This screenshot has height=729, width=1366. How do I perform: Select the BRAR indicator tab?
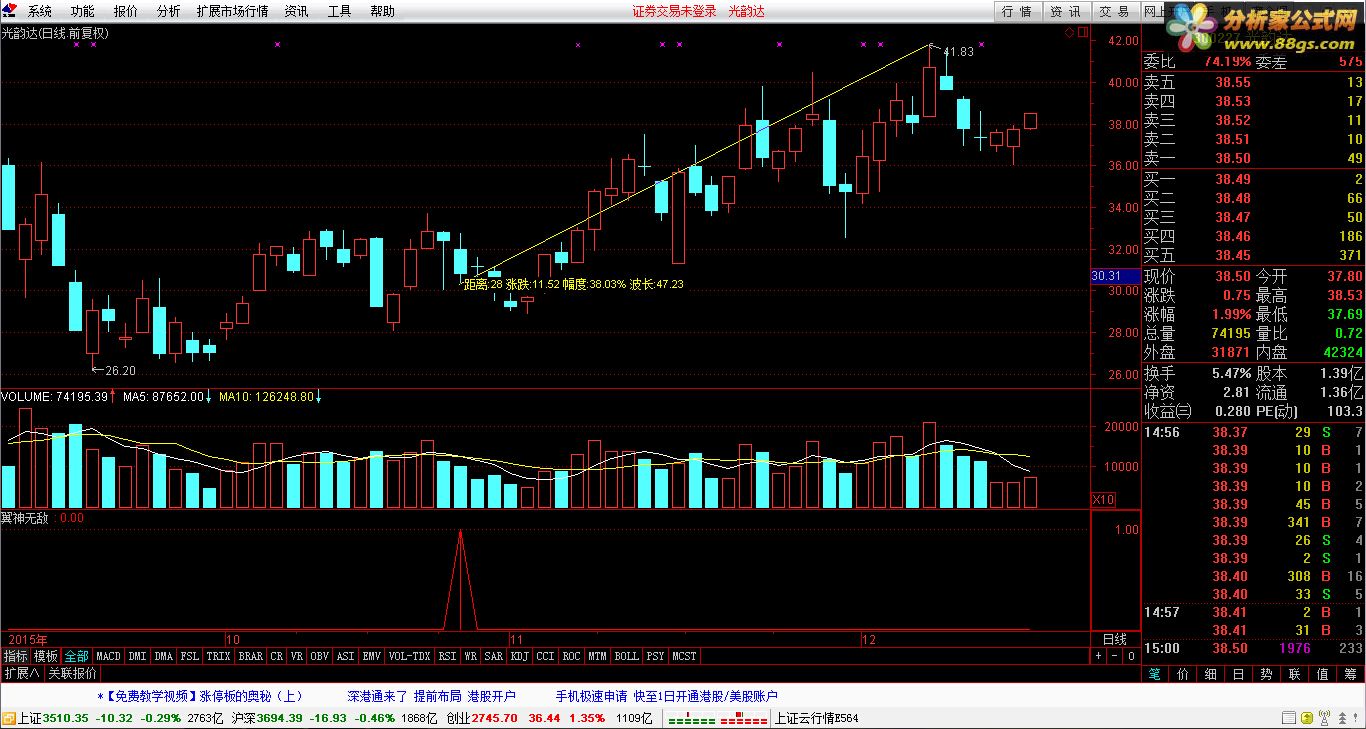pyautogui.click(x=251, y=656)
